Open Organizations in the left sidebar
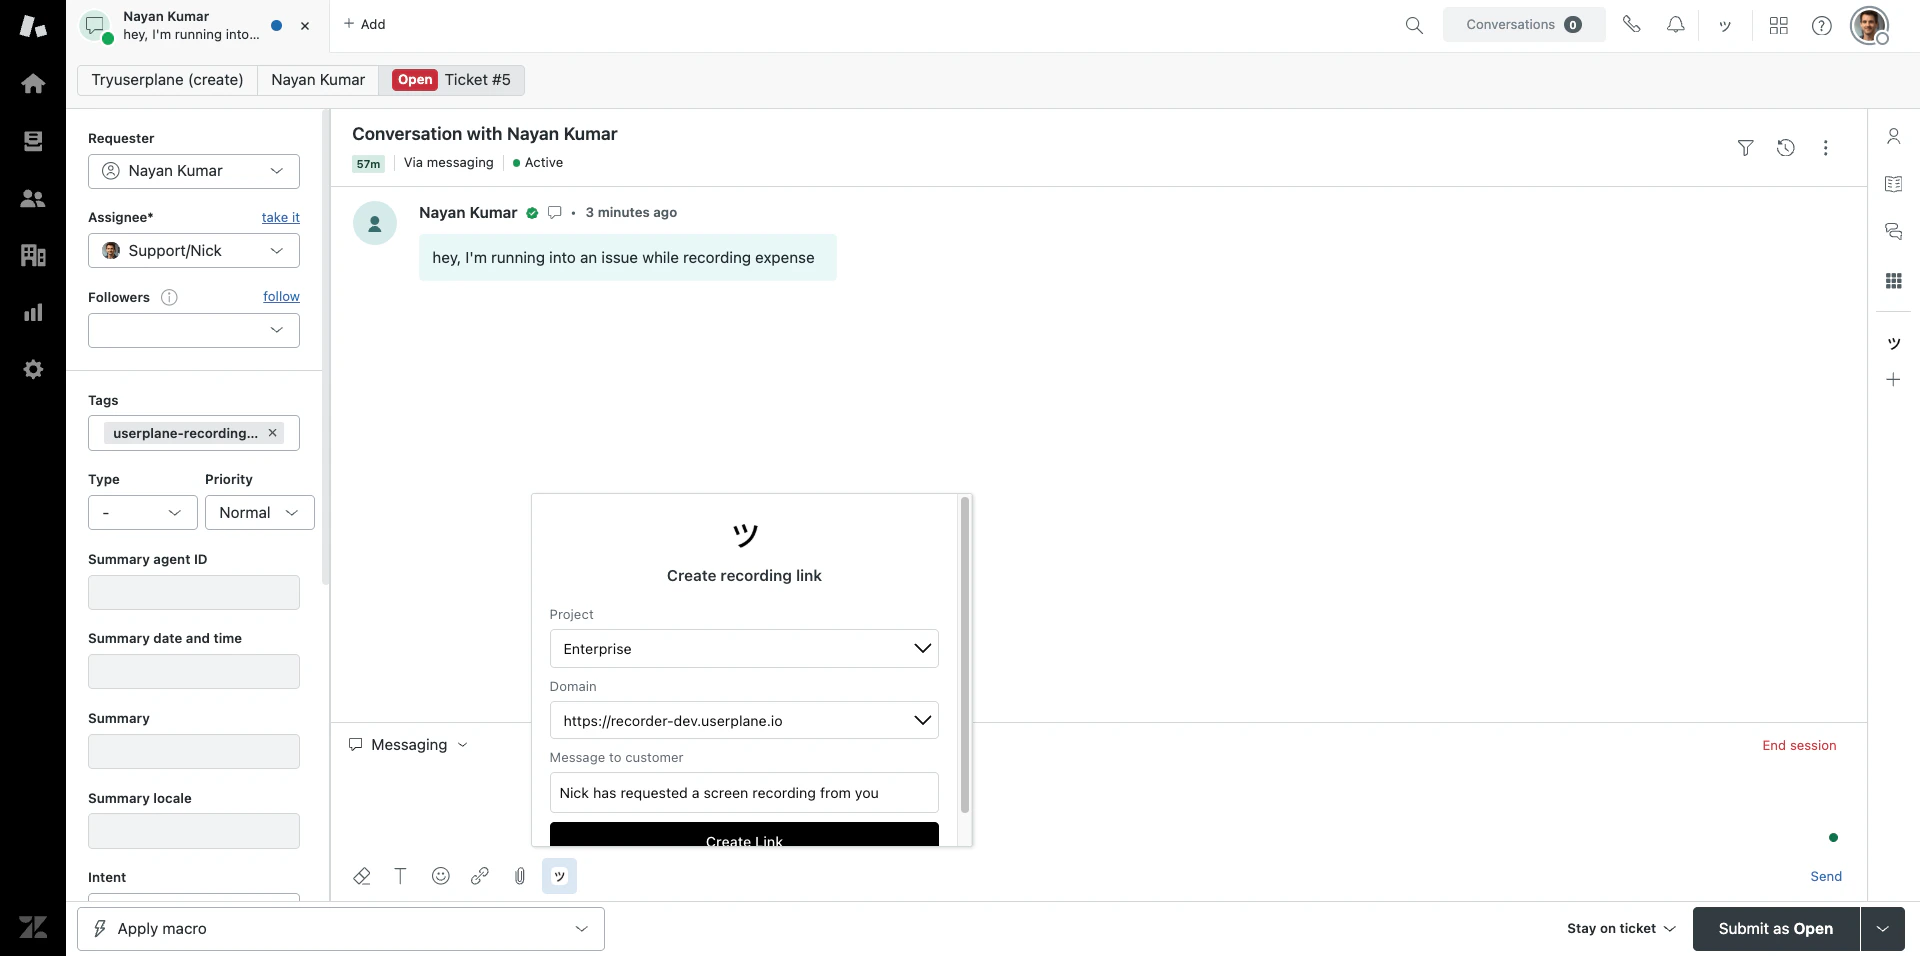 (x=33, y=255)
